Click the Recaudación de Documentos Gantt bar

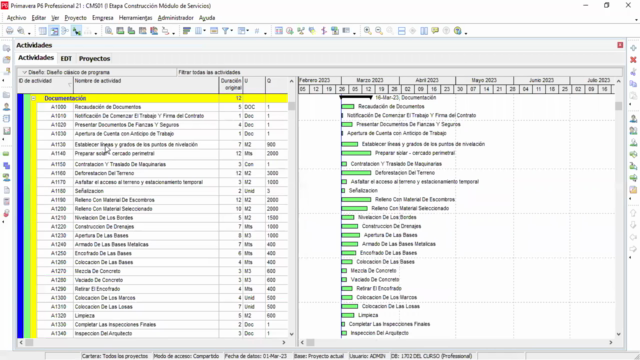[x=348, y=107]
